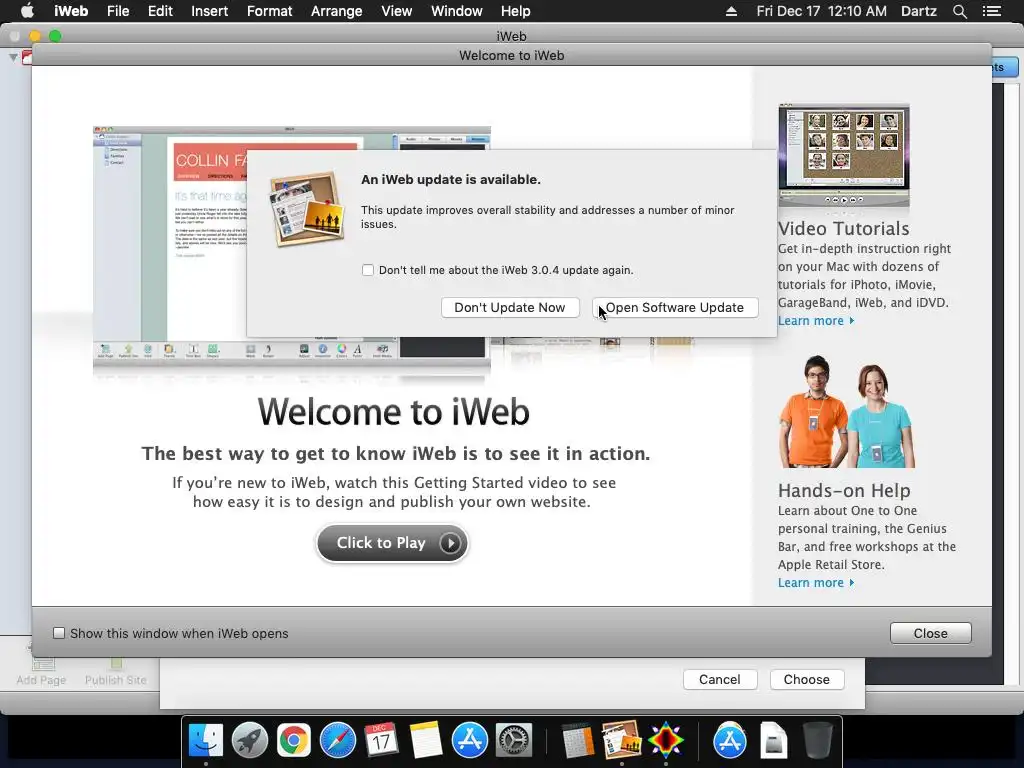Click the eject icon in menu bar
The width and height of the screenshot is (1024, 768).
coord(731,11)
